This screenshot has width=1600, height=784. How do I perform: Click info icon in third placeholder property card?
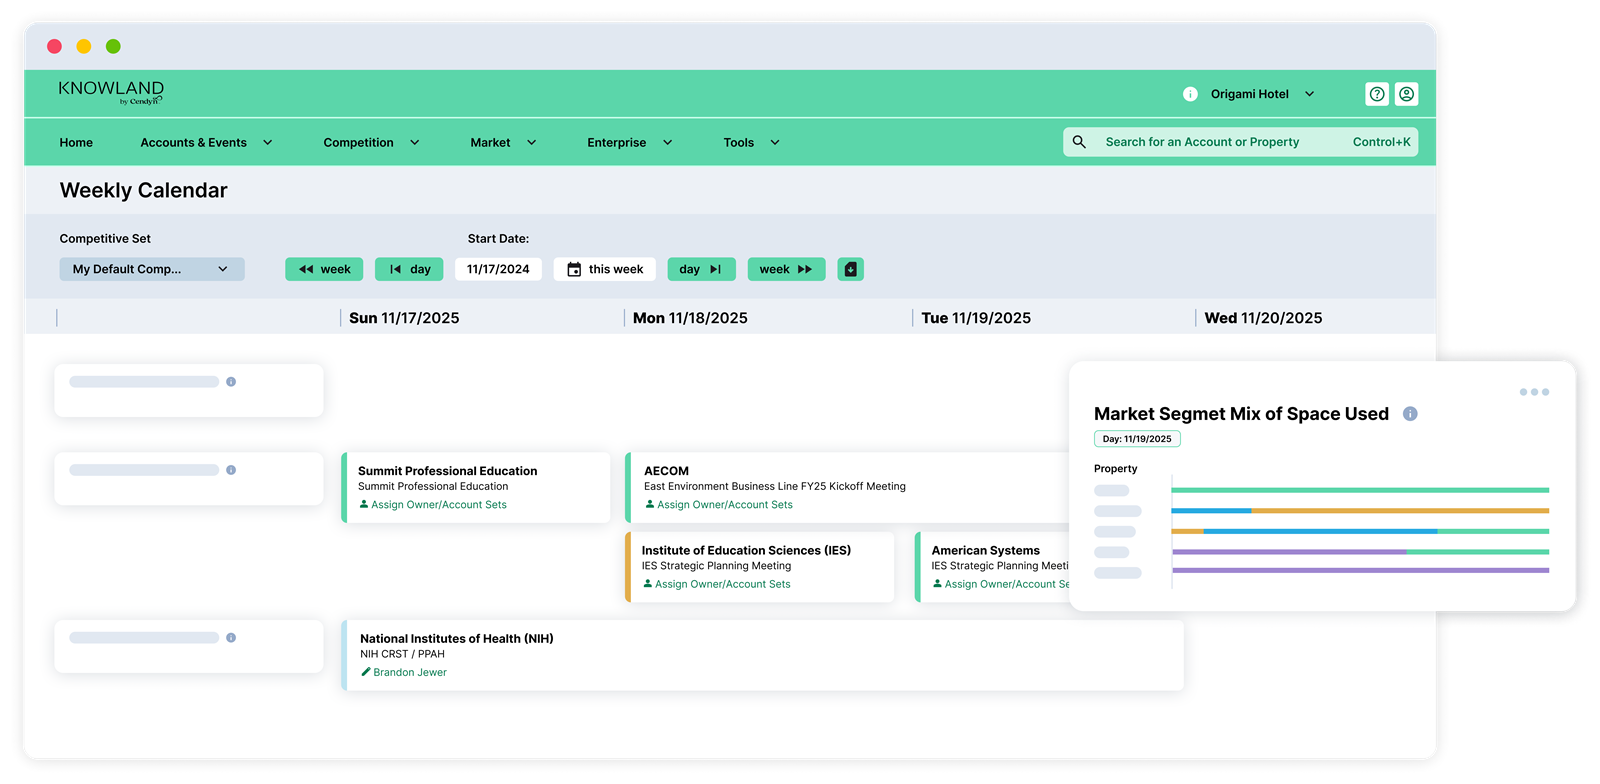tap(231, 638)
